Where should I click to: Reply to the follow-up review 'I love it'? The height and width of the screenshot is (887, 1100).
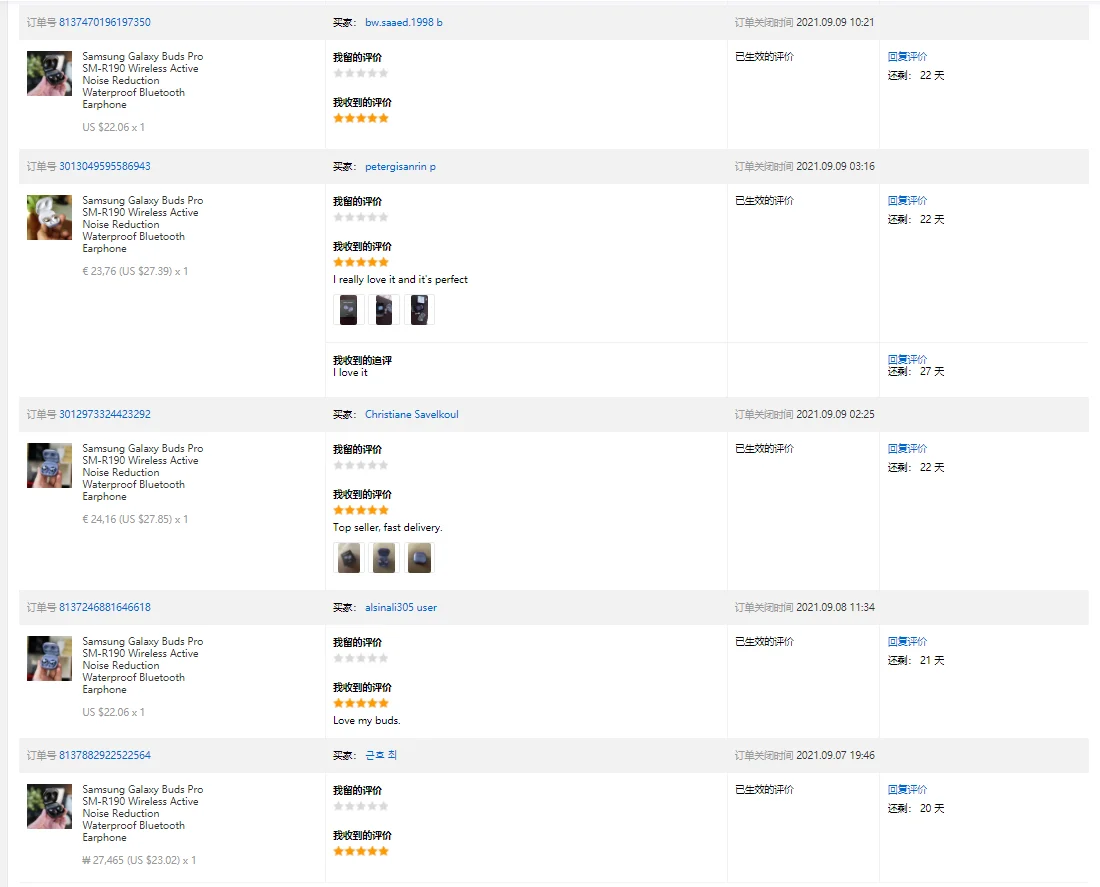pos(907,359)
